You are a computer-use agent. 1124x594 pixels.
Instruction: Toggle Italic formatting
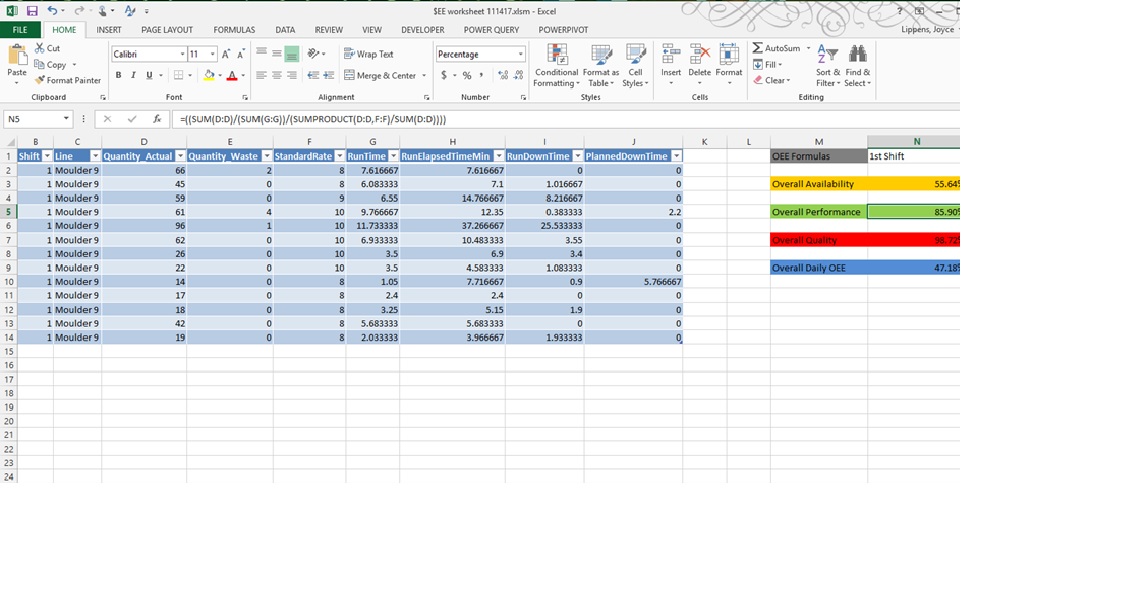click(133, 75)
